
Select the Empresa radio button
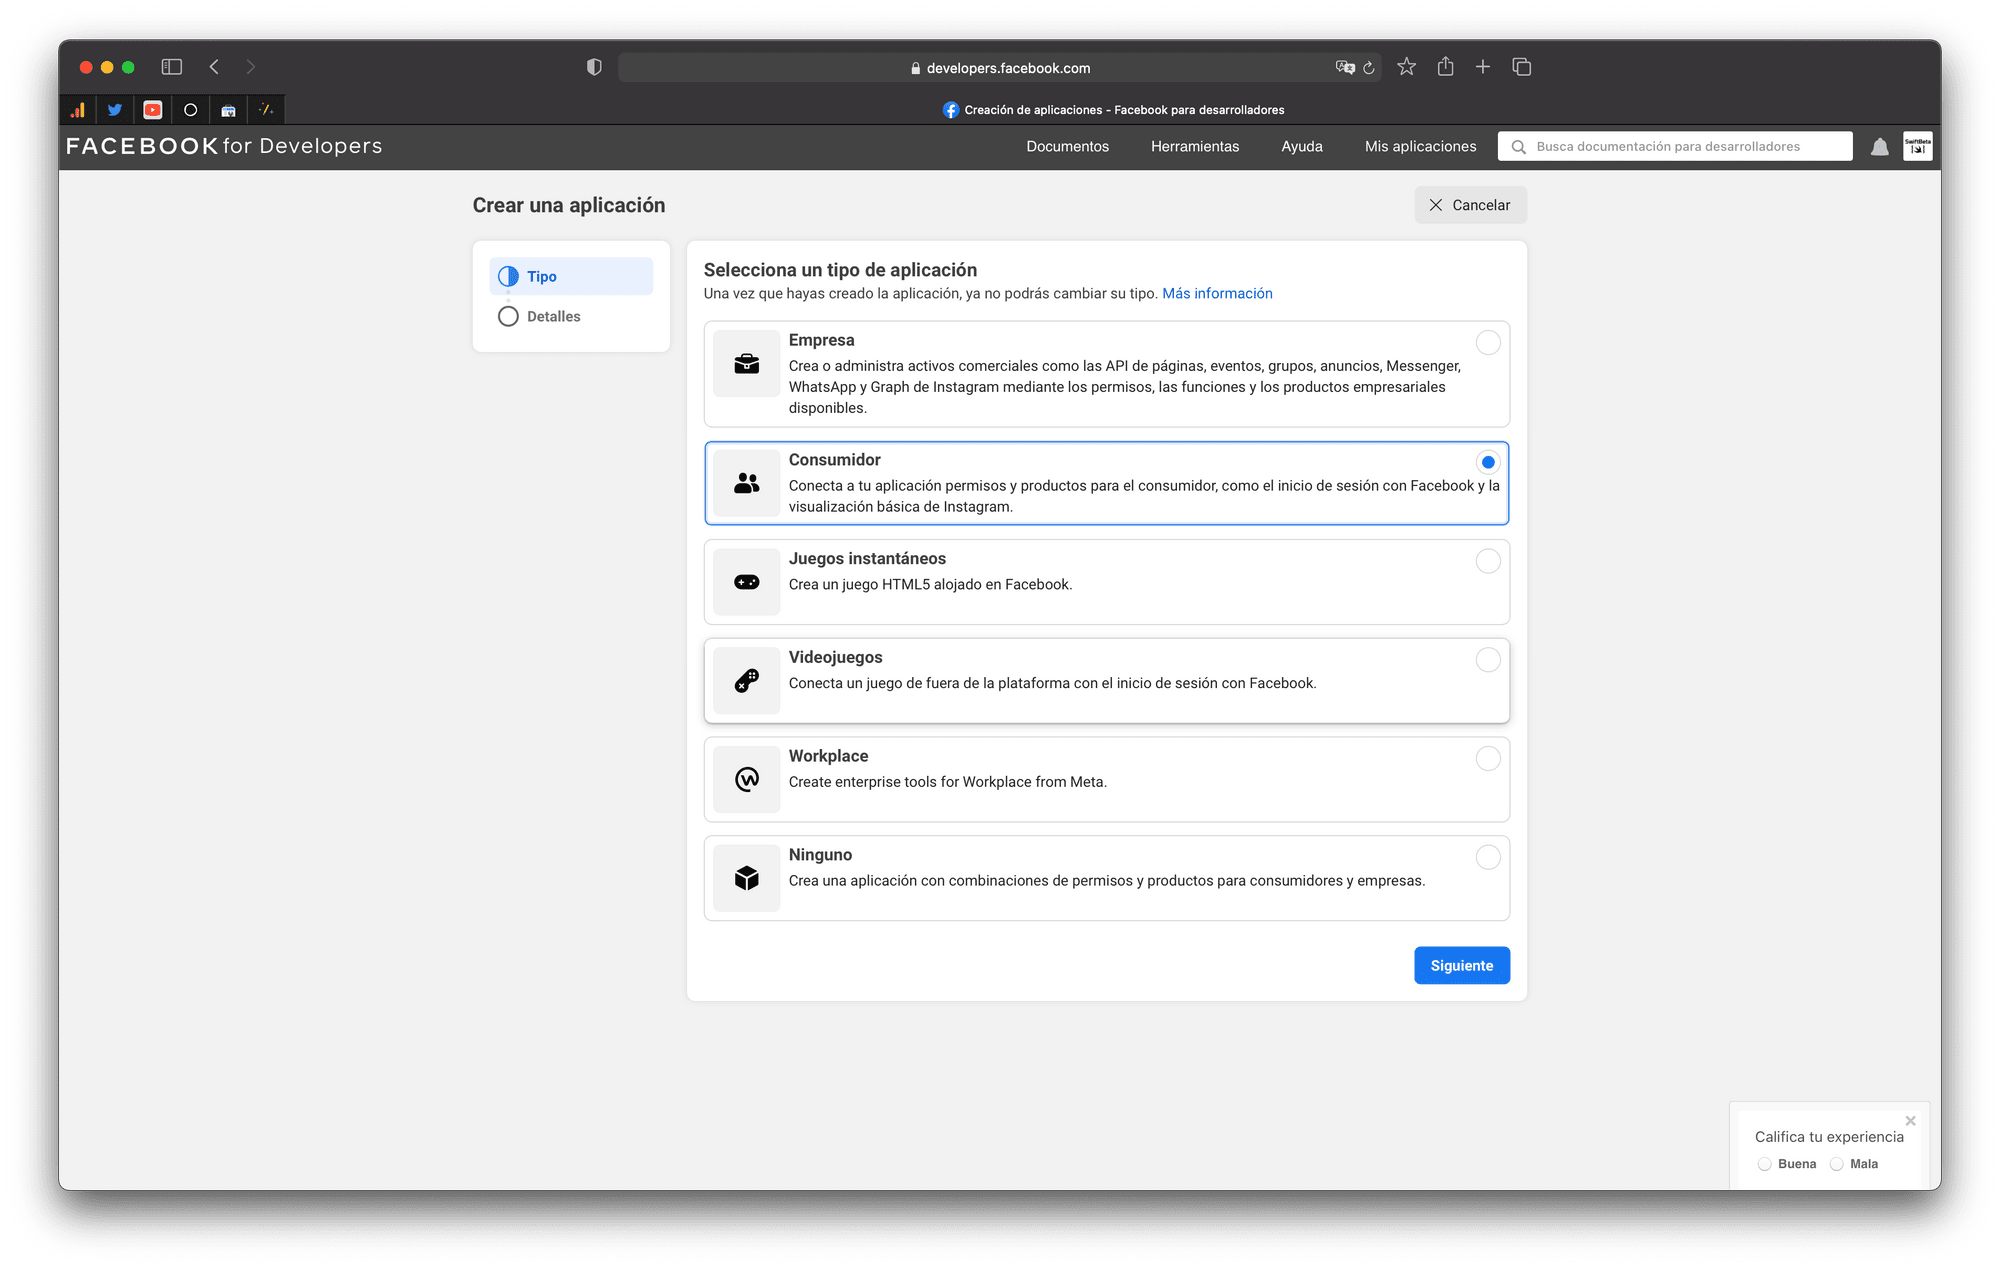pyautogui.click(x=1488, y=343)
